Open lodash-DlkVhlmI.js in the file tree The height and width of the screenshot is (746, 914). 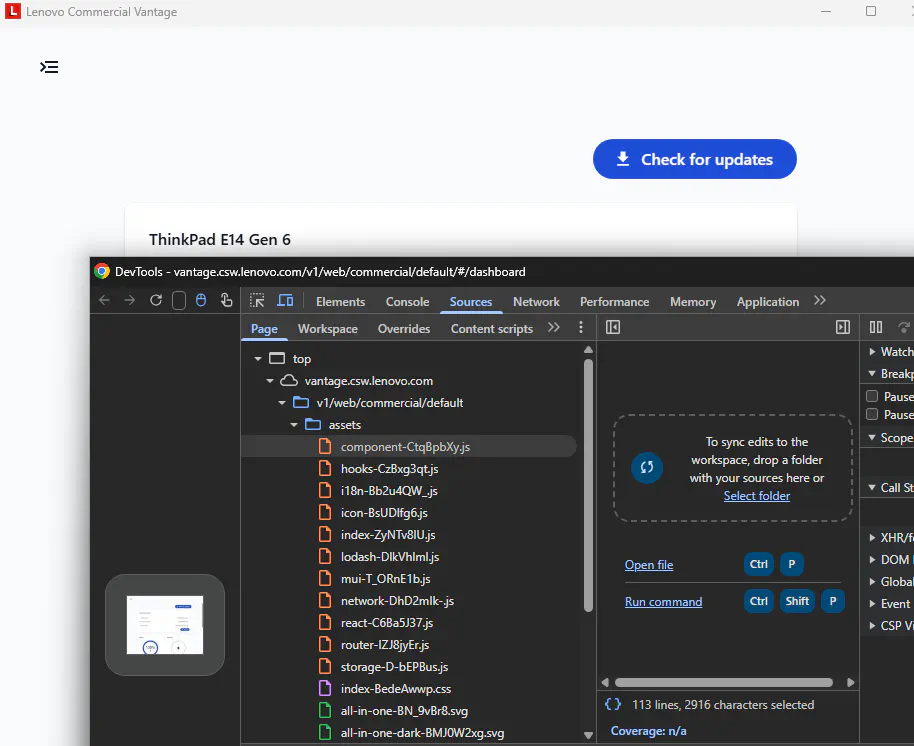[x=389, y=557]
